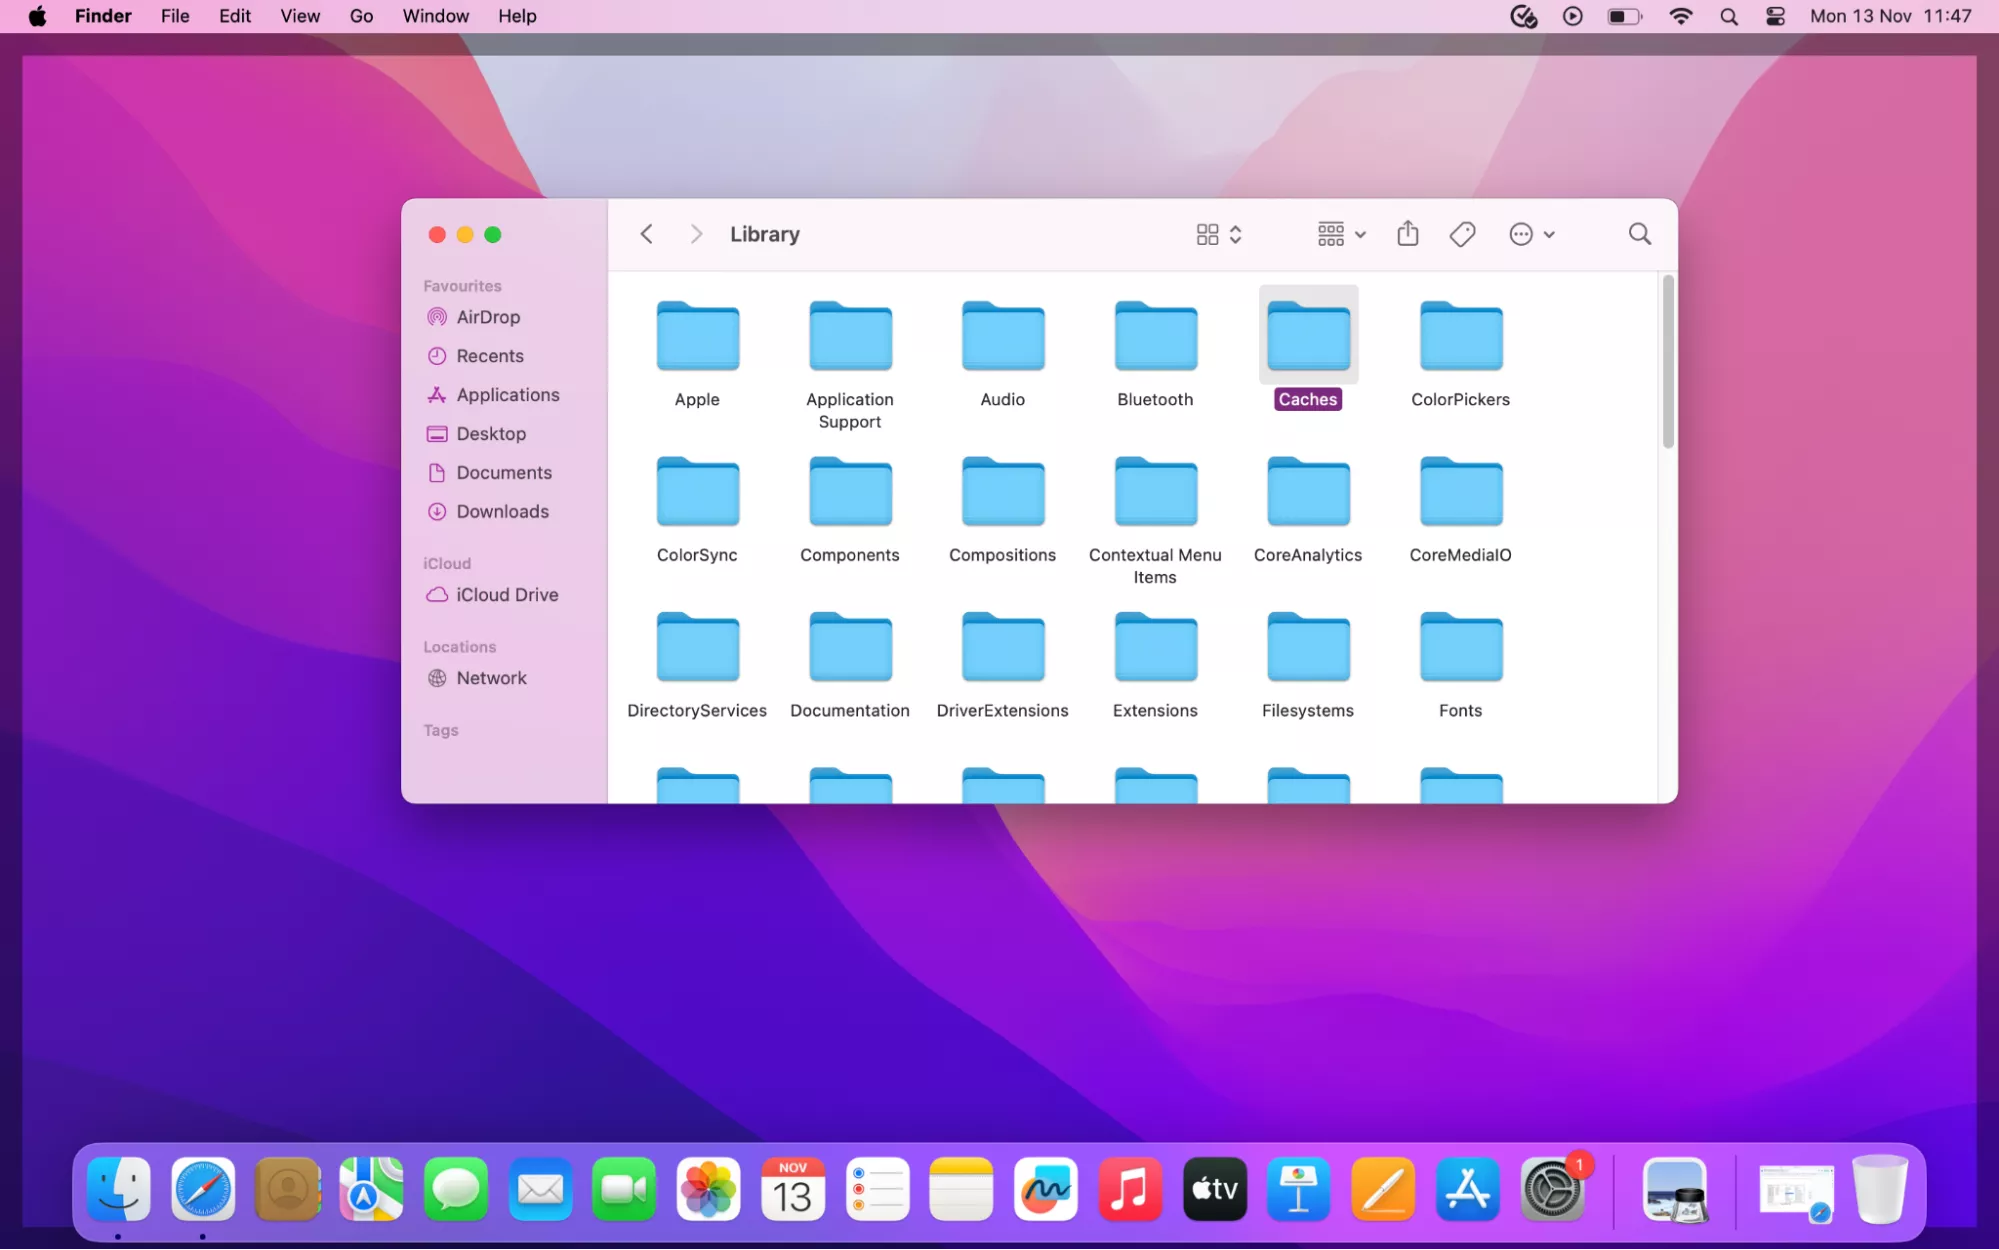
Task: Open the battery status indicator
Action: pos(1624,16)
